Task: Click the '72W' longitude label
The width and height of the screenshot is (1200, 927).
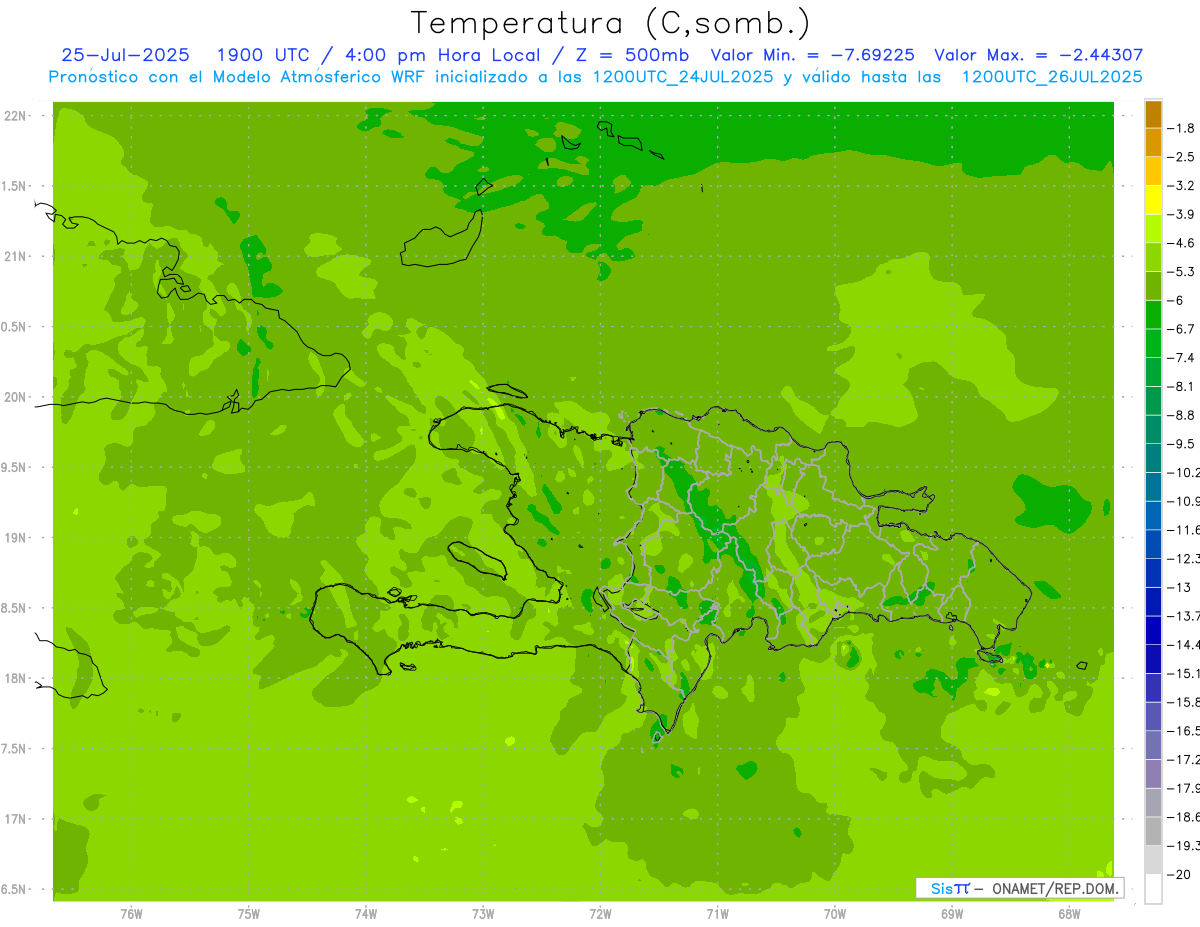Action: tap(600, 914)
